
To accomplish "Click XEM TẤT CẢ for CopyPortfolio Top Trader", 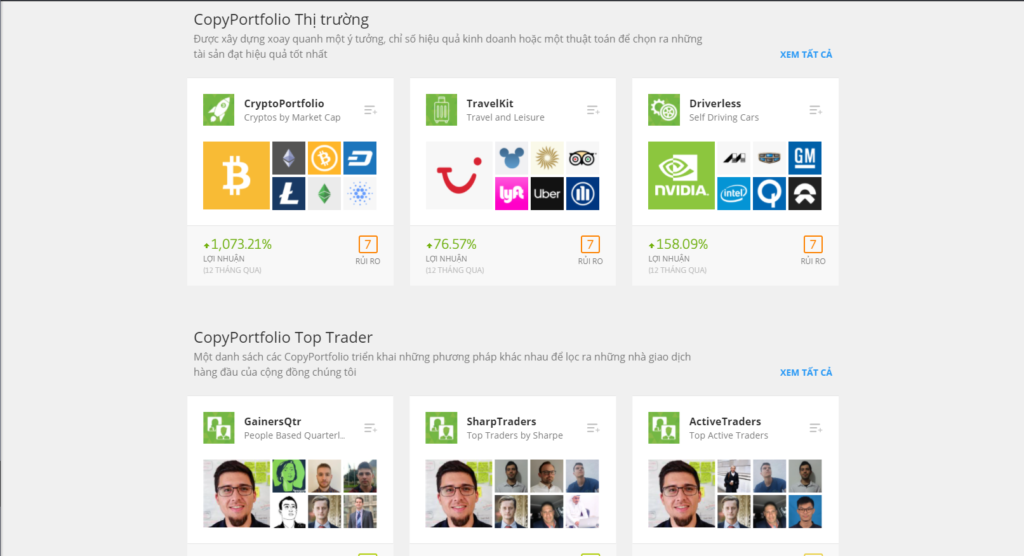I will tap(806, 372).
